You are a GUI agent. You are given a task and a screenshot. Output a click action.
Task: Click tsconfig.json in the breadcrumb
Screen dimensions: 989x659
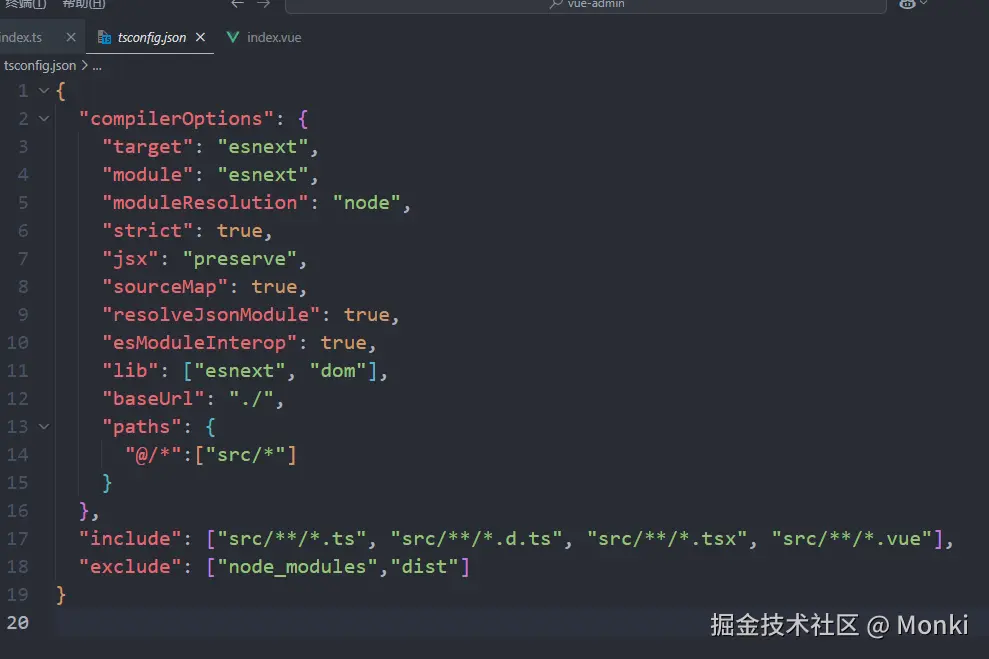tap(40, 66)
